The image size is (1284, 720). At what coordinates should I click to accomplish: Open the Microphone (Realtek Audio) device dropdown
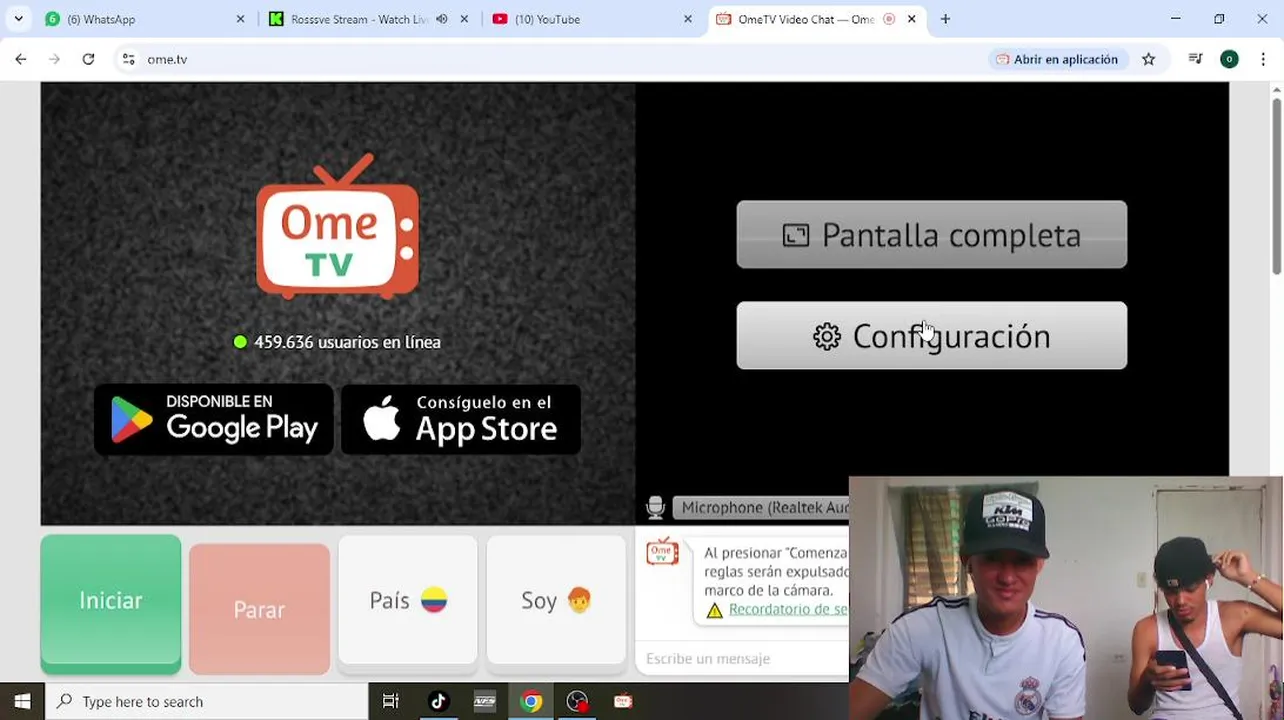[x=761, y=508]
